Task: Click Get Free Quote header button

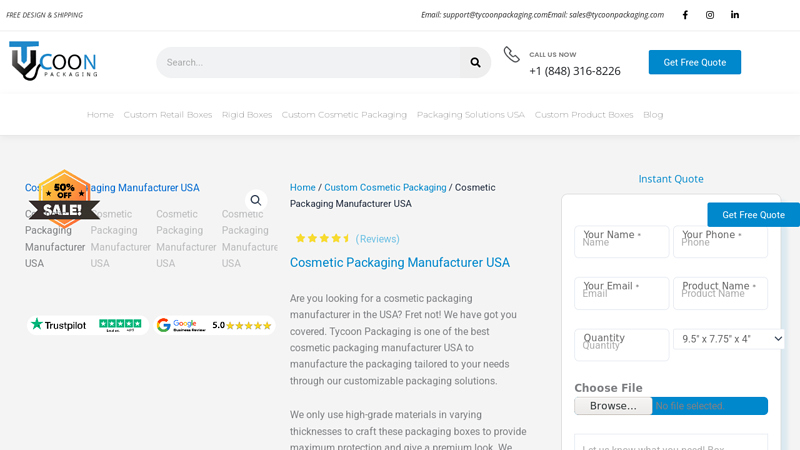Action: click(694, 62)
